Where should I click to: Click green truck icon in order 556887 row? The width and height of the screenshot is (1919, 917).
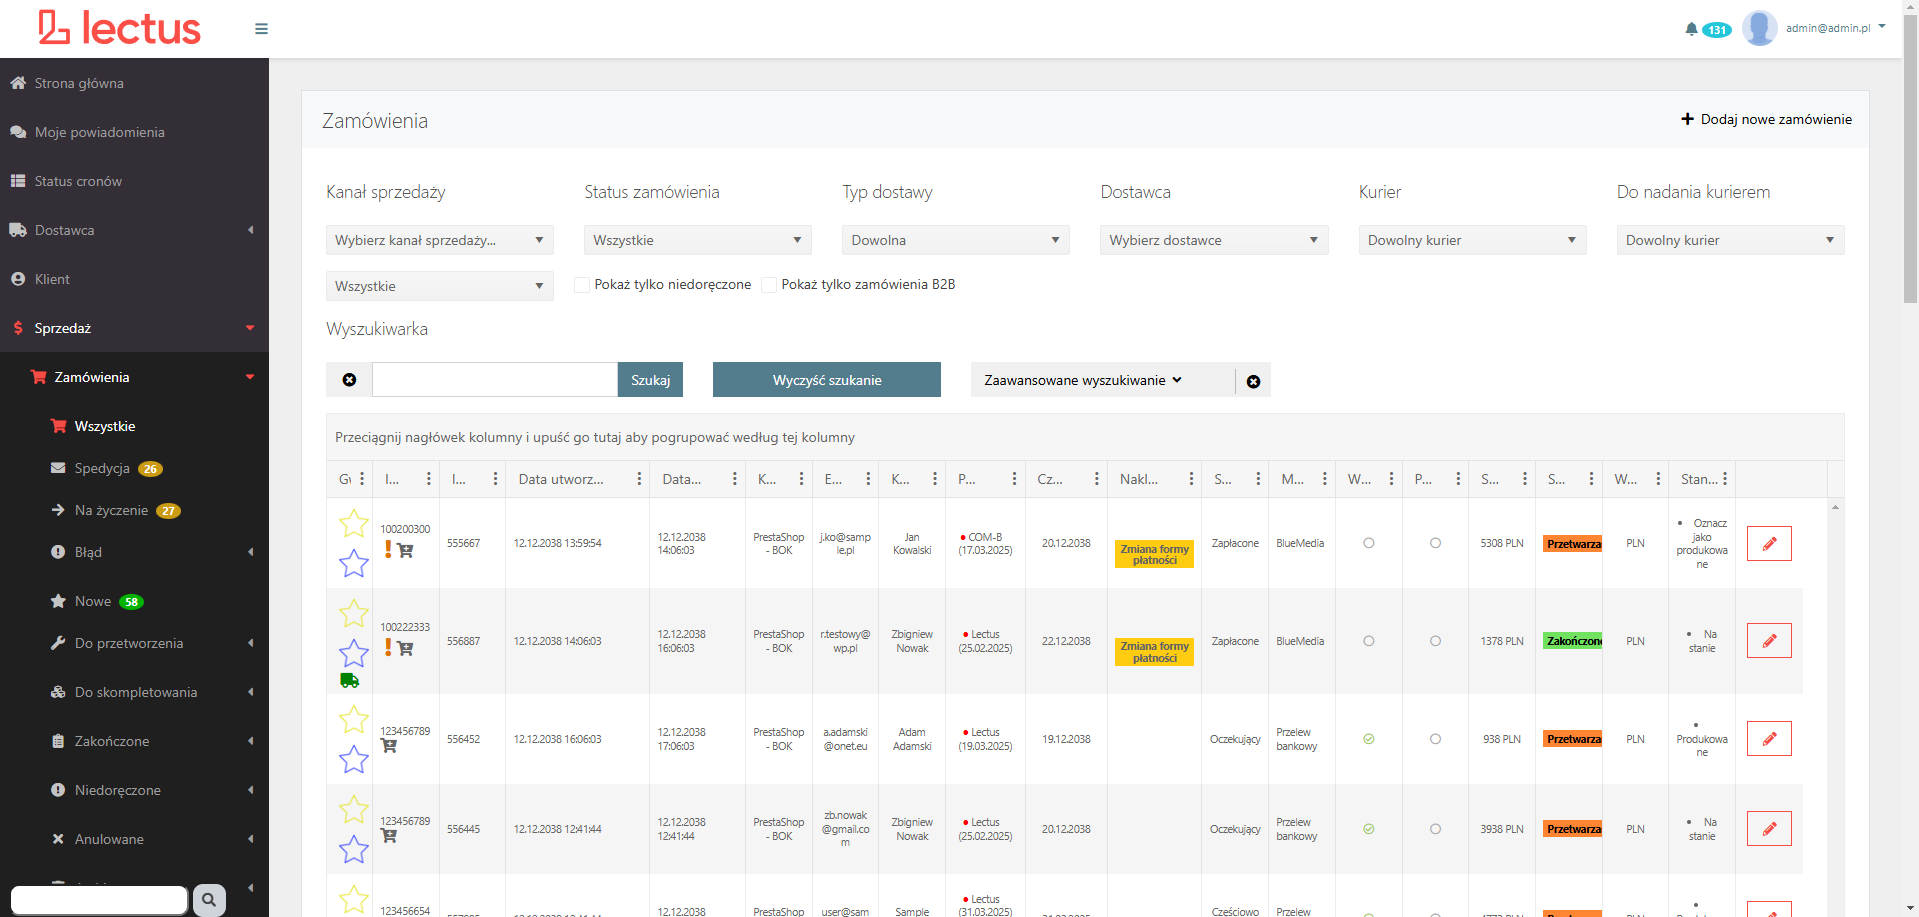coord(349,680)
